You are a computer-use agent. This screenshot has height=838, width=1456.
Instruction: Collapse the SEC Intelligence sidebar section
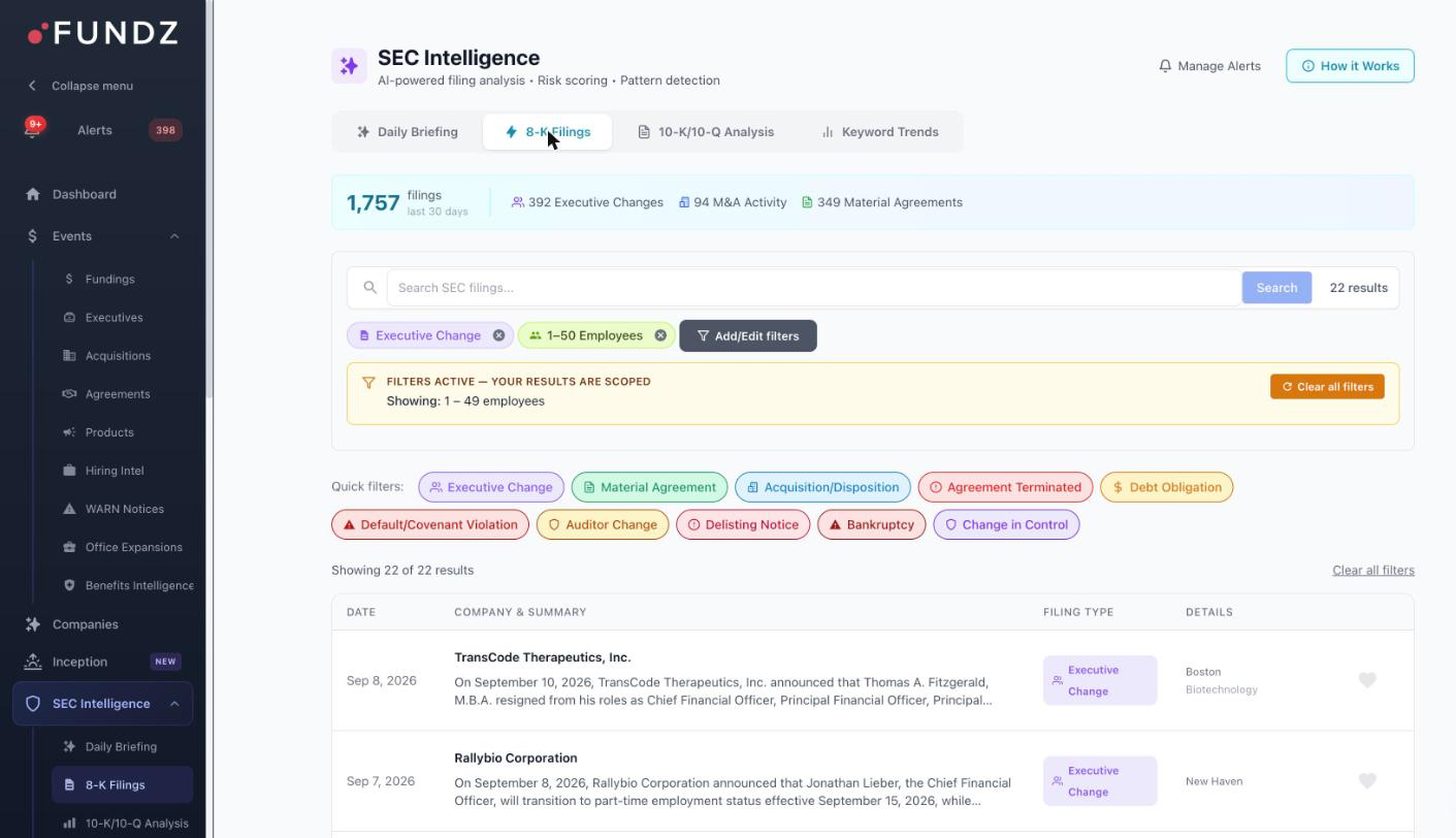pos(174,704)
